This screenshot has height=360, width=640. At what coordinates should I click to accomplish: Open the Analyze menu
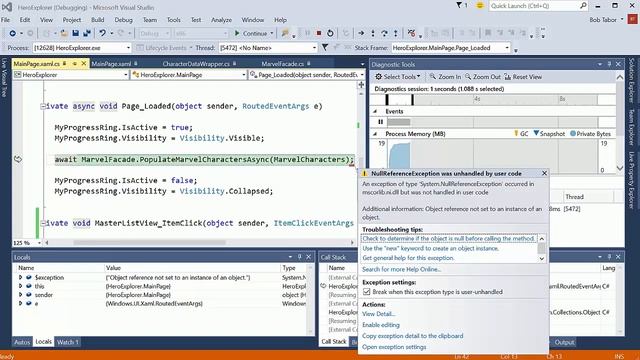221,20
